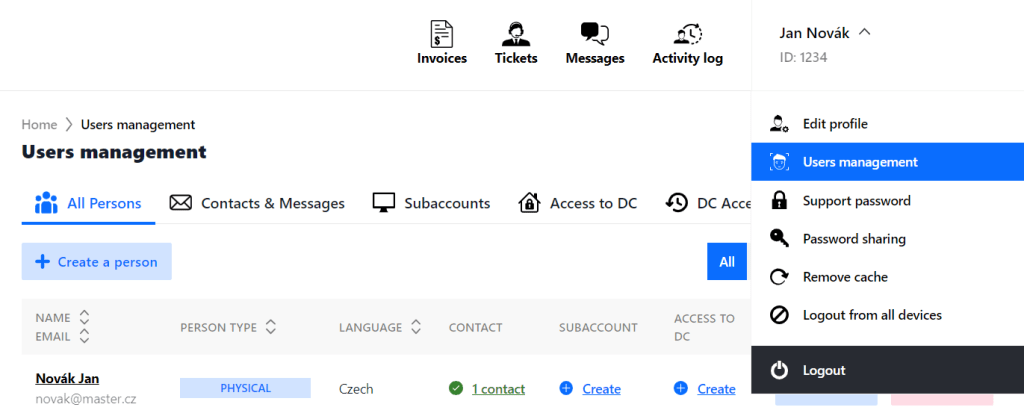Open the 1 contact link
This screenshot has height=419, width=1024.
498,389
